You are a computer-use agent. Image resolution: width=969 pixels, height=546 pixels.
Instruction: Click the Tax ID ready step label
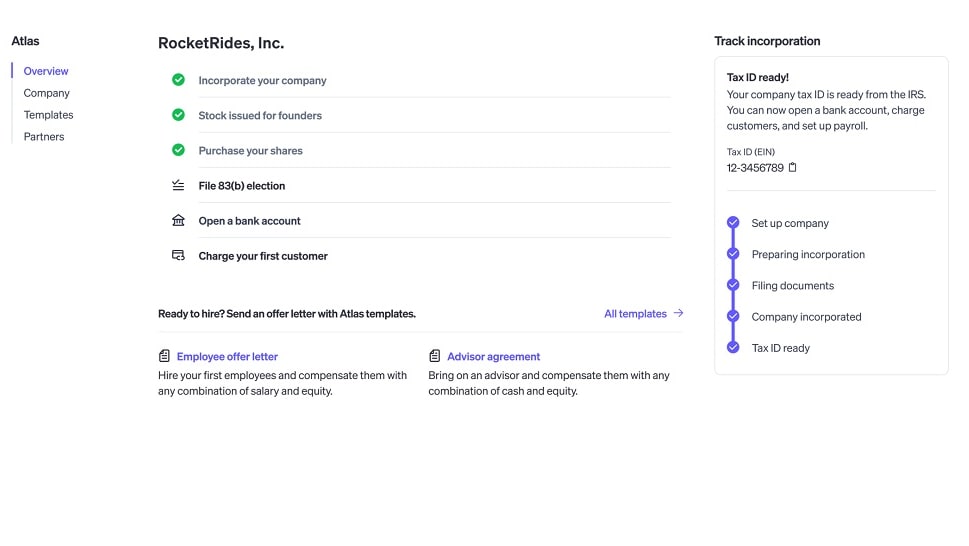tap(781, 348)
